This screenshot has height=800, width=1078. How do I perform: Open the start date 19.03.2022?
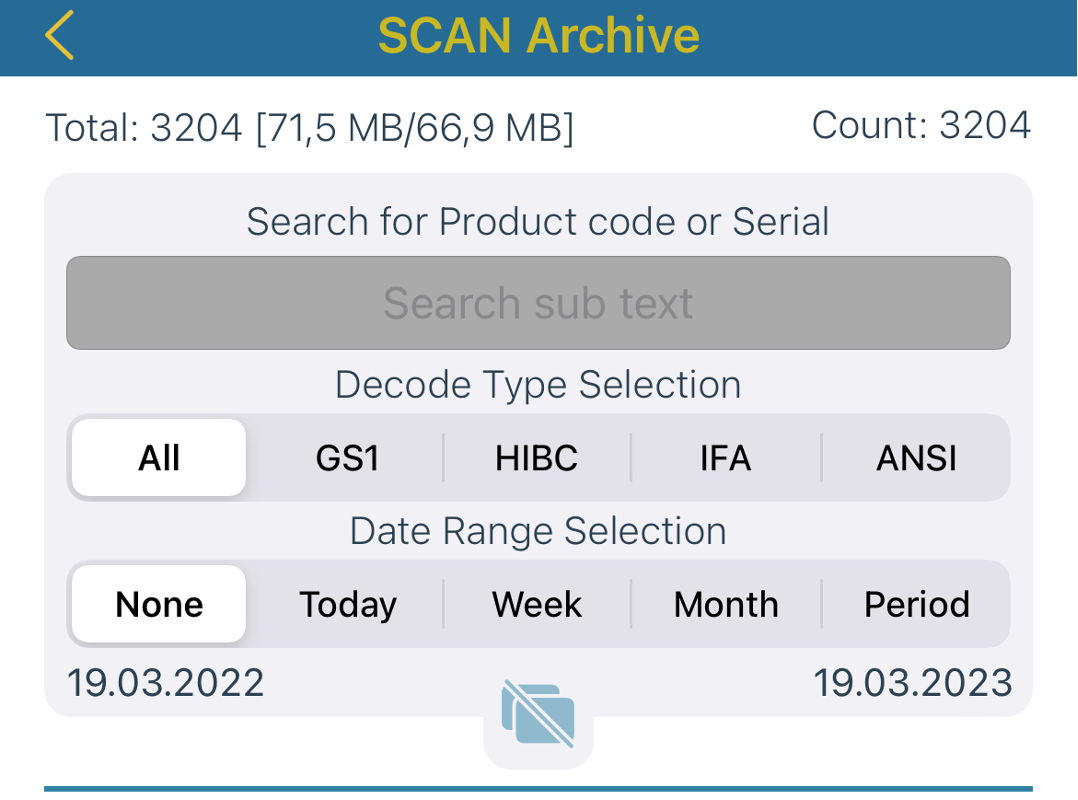pos(166,682)
